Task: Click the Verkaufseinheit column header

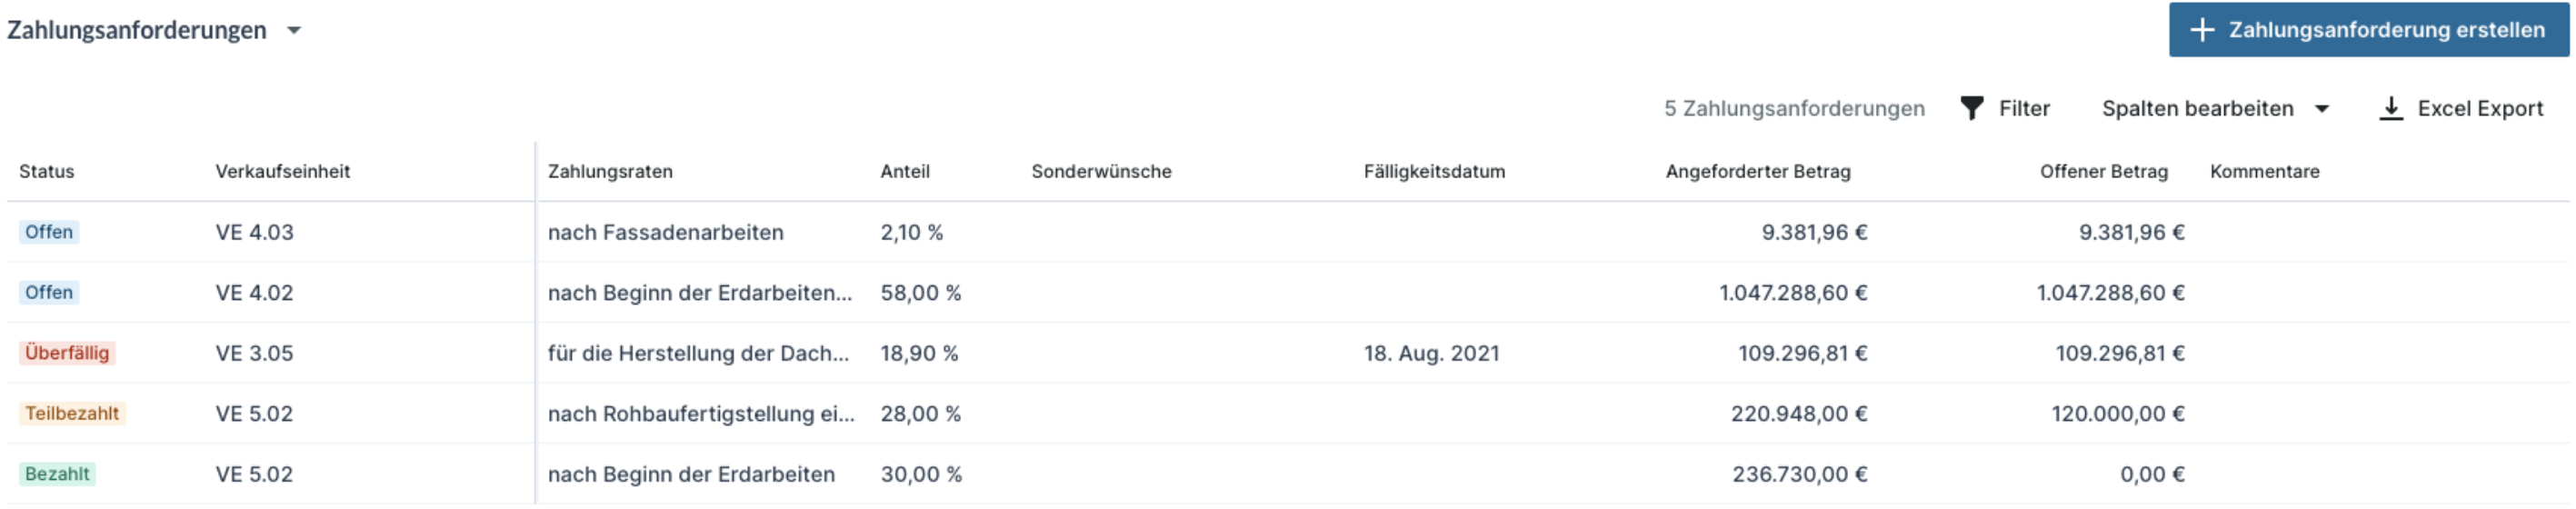Action: [282, 171]
